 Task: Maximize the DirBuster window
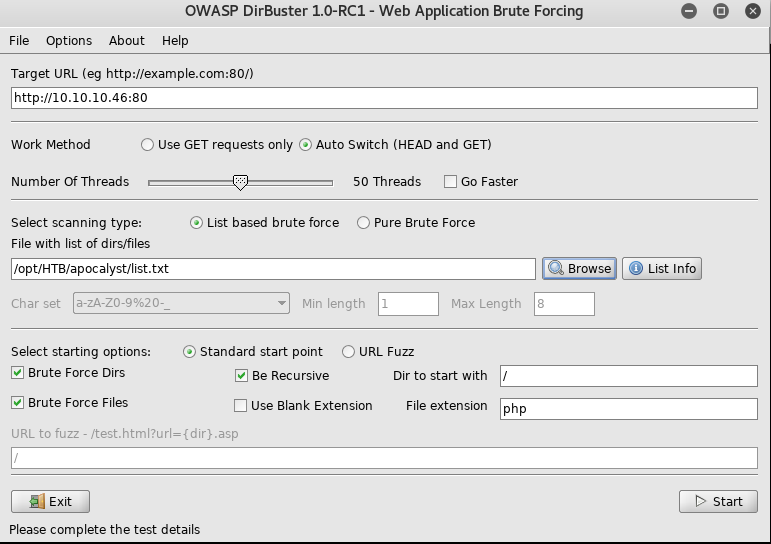(x=720, y=12)
